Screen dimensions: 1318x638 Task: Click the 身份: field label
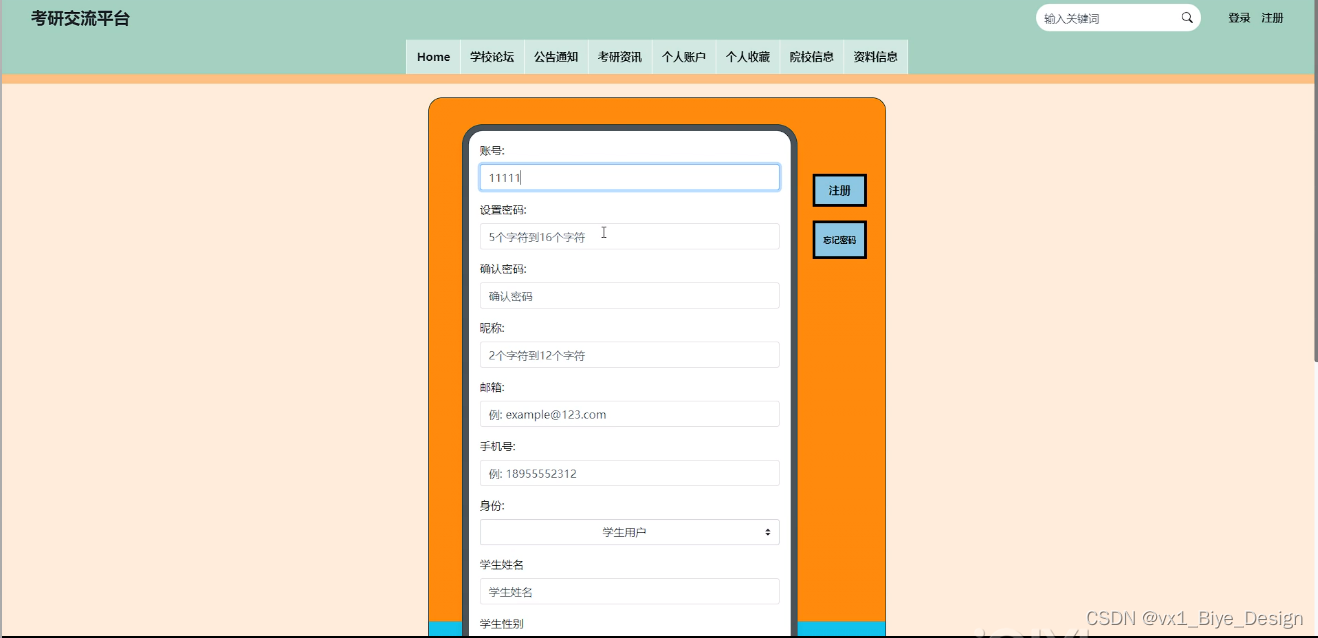[492, 505]
